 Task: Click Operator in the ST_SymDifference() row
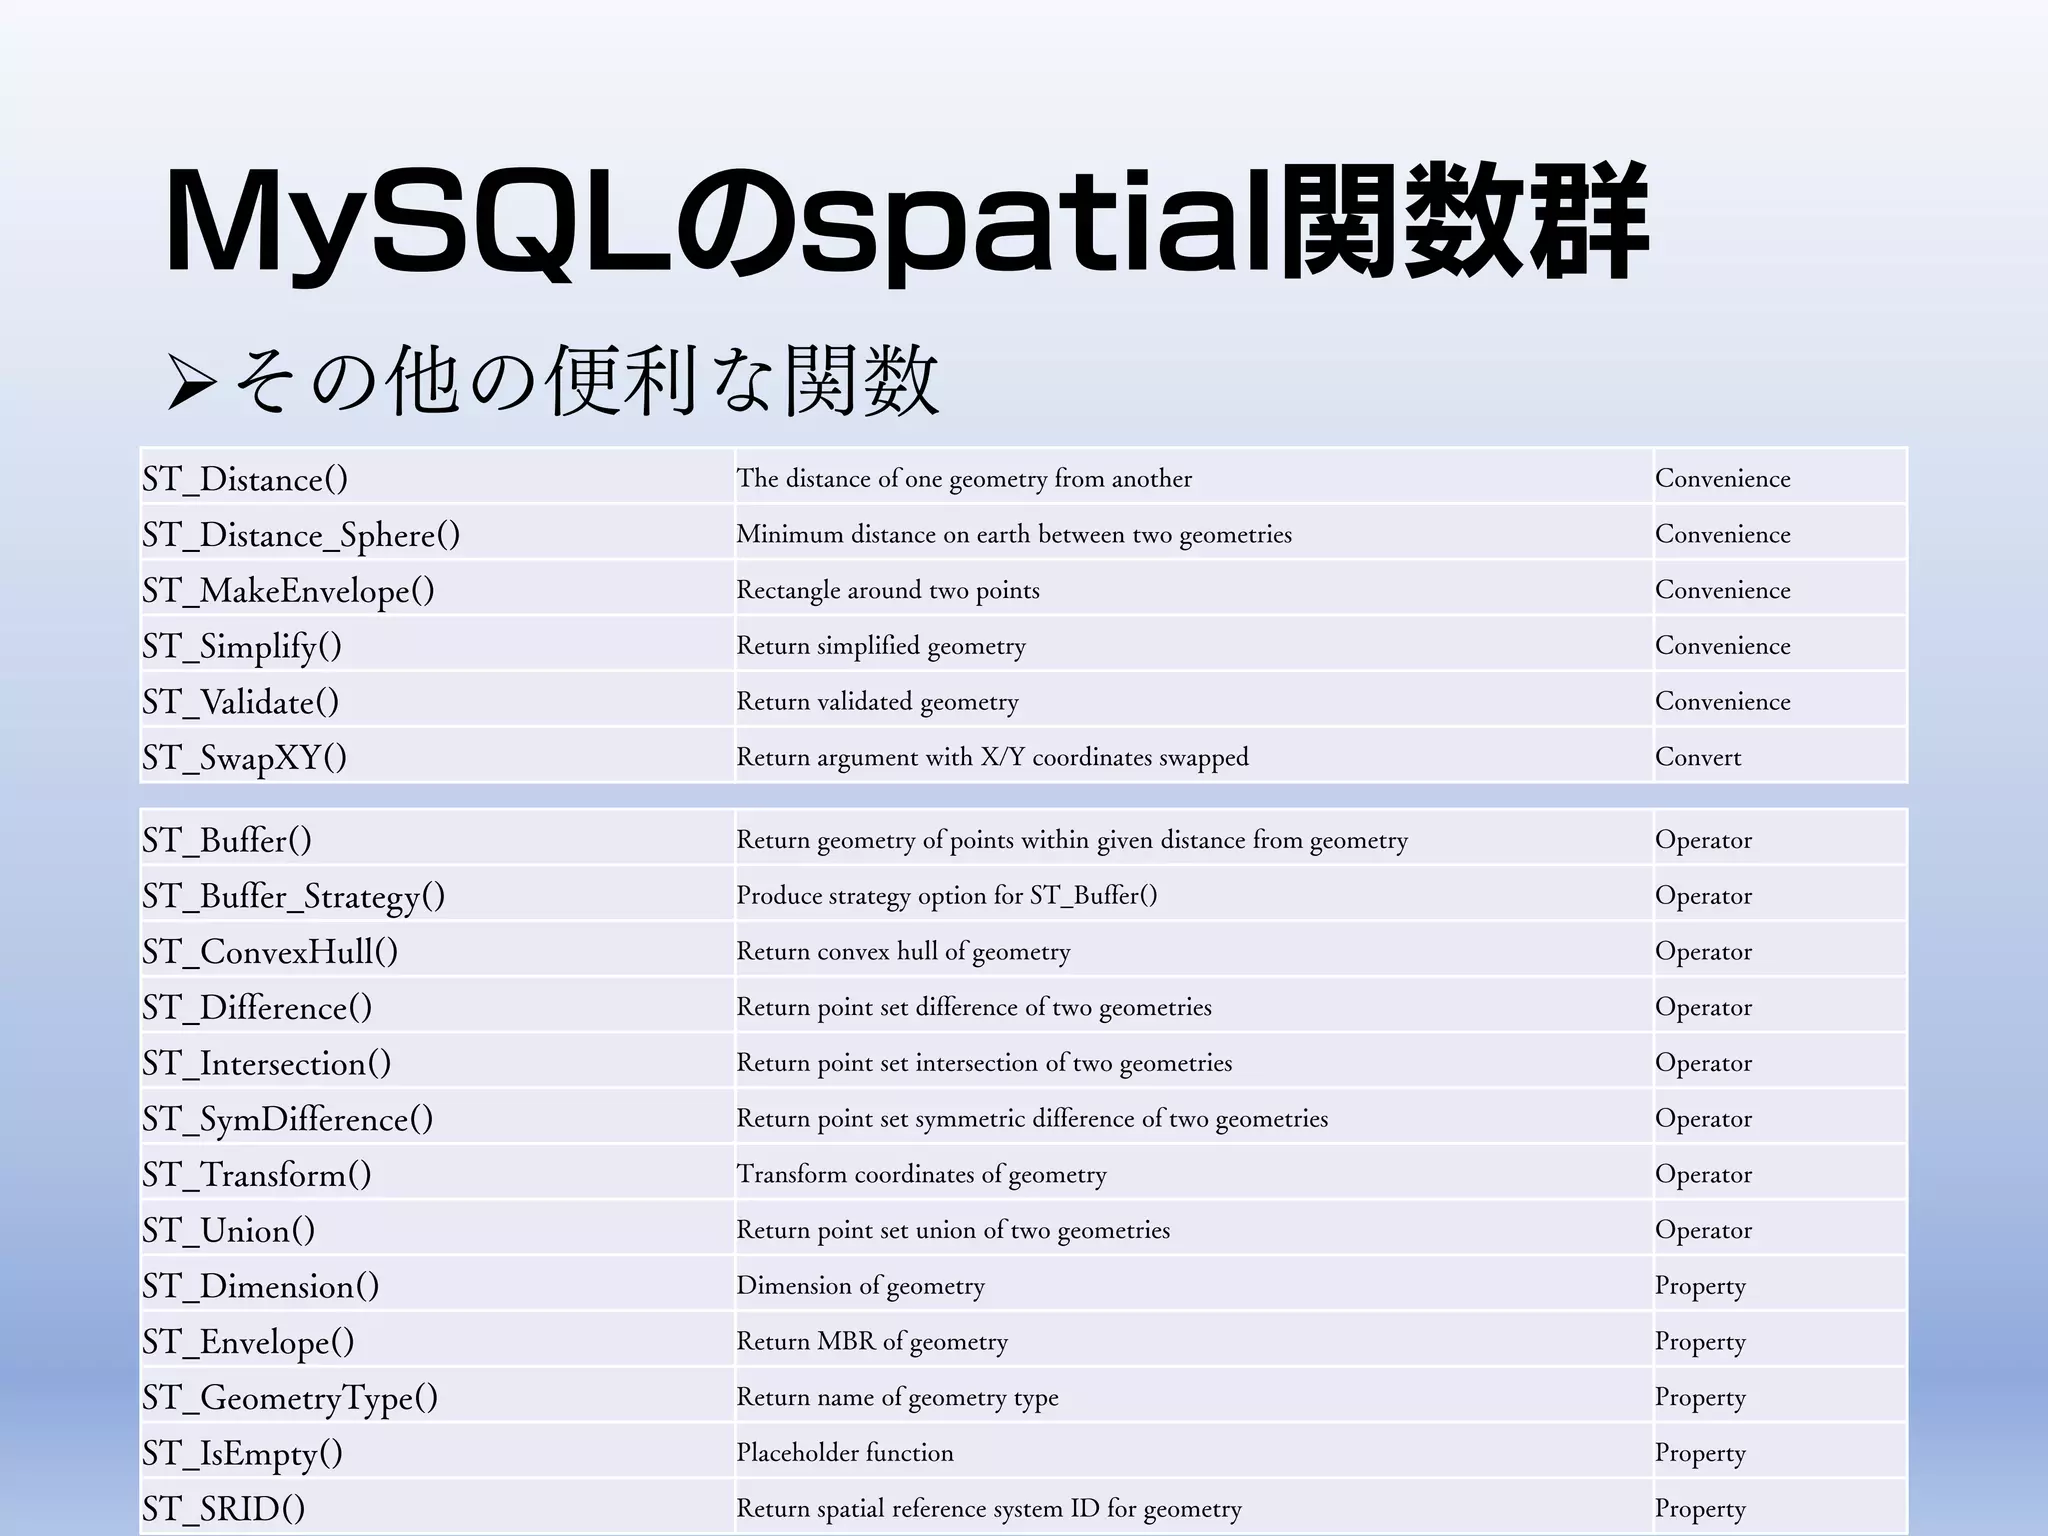[x=1703, y=1120]
